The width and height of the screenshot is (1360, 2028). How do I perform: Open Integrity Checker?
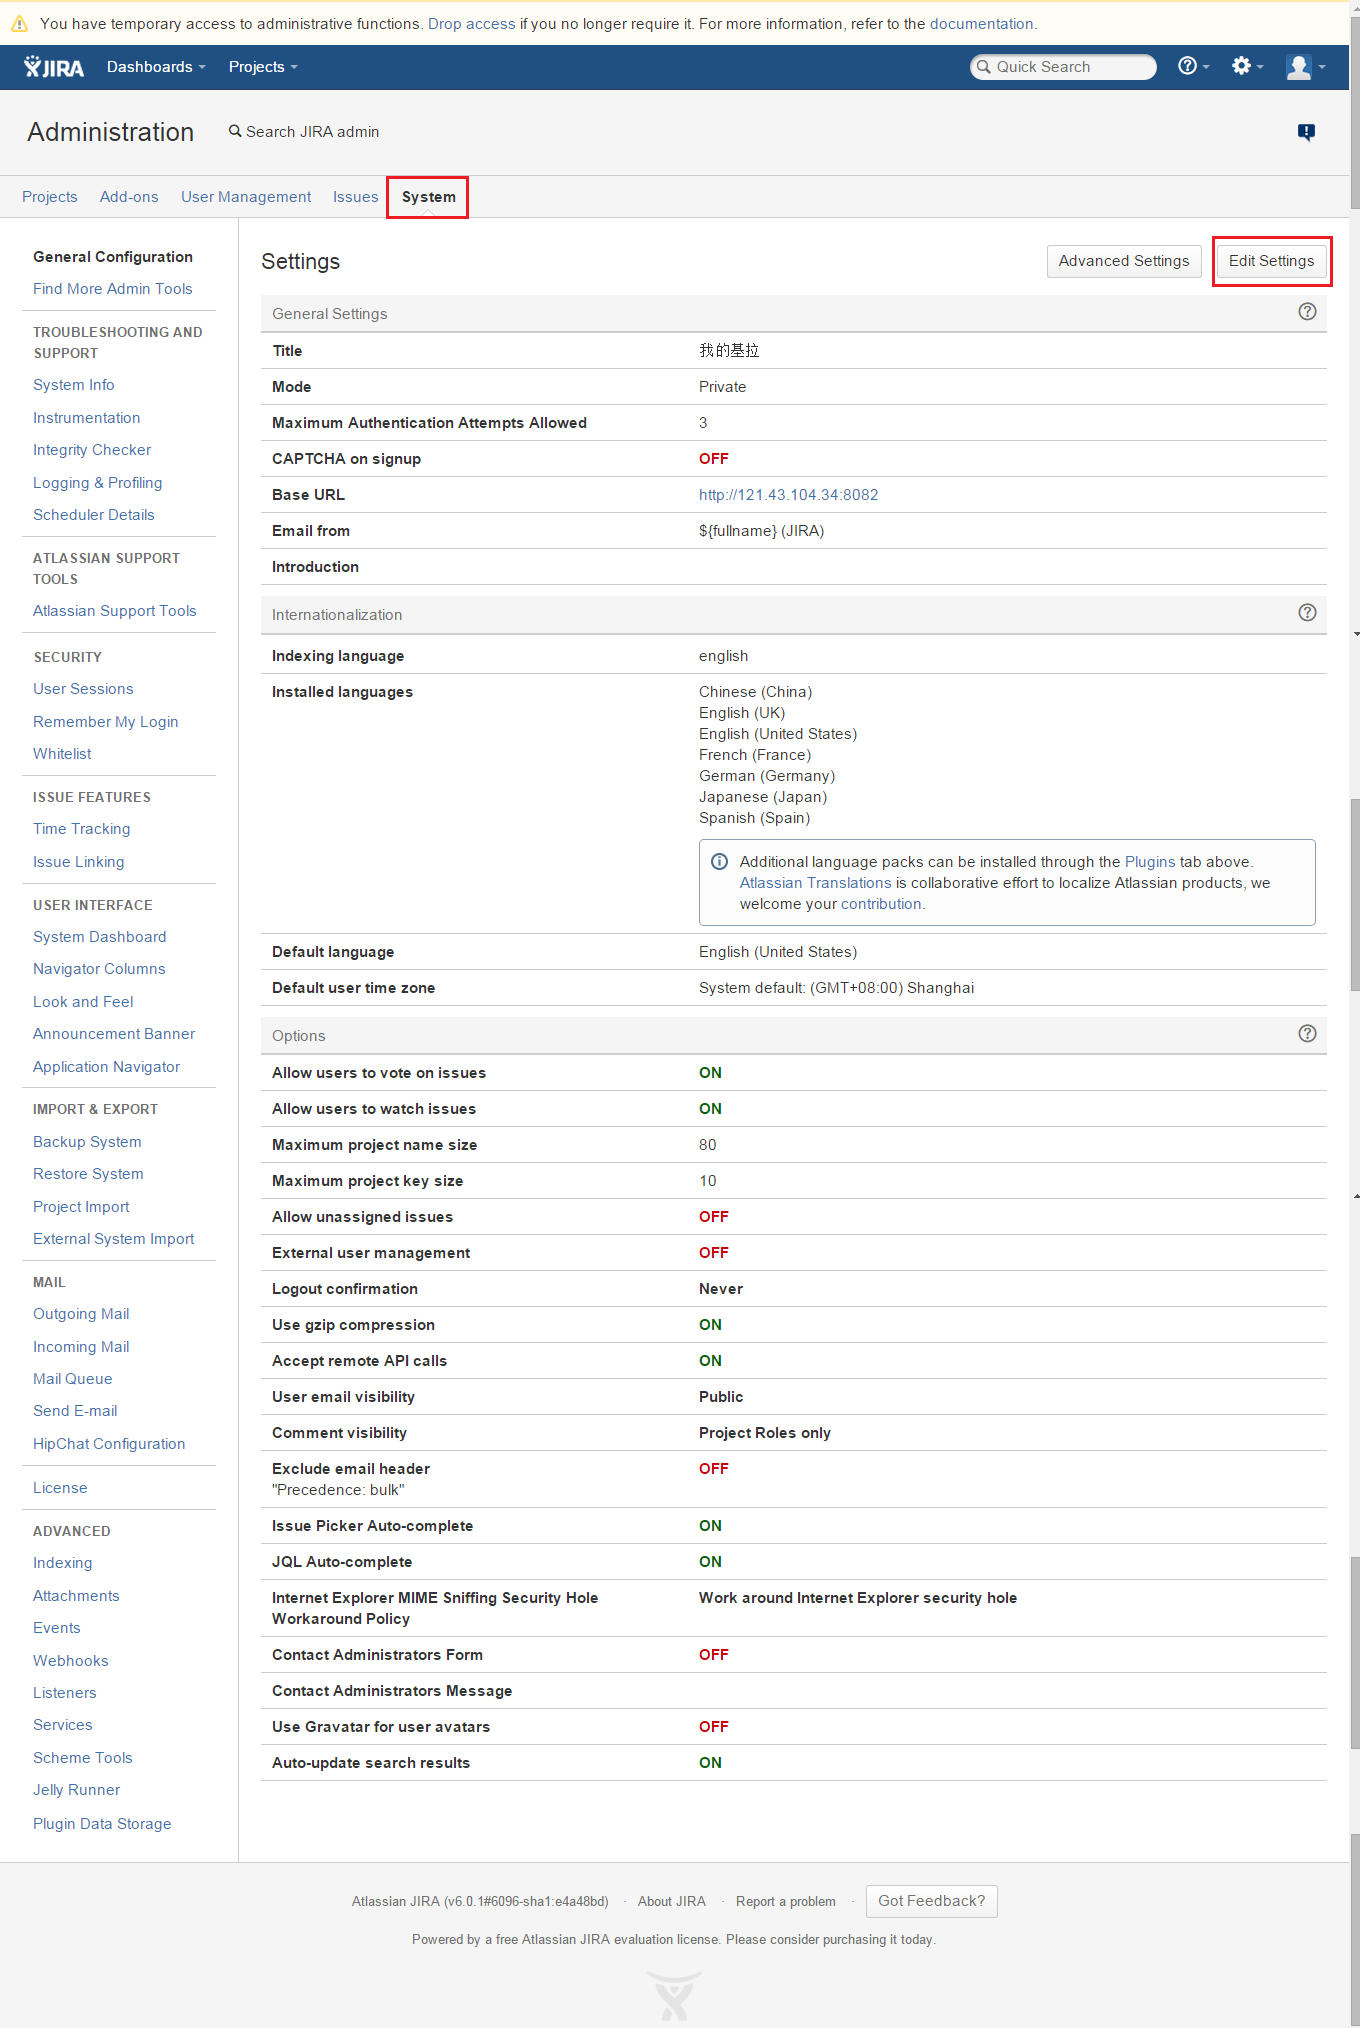[x=92, y=450]
